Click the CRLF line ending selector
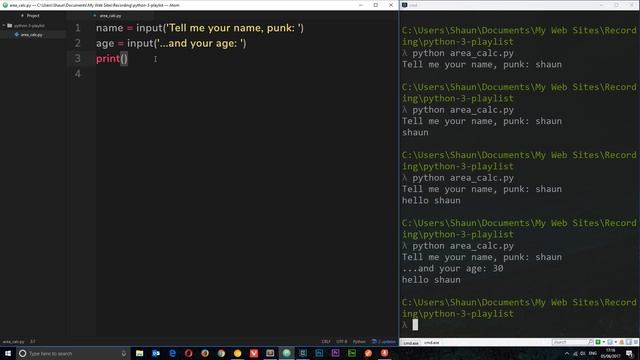Viewport: 640px width, 360px height. point(326,342)
